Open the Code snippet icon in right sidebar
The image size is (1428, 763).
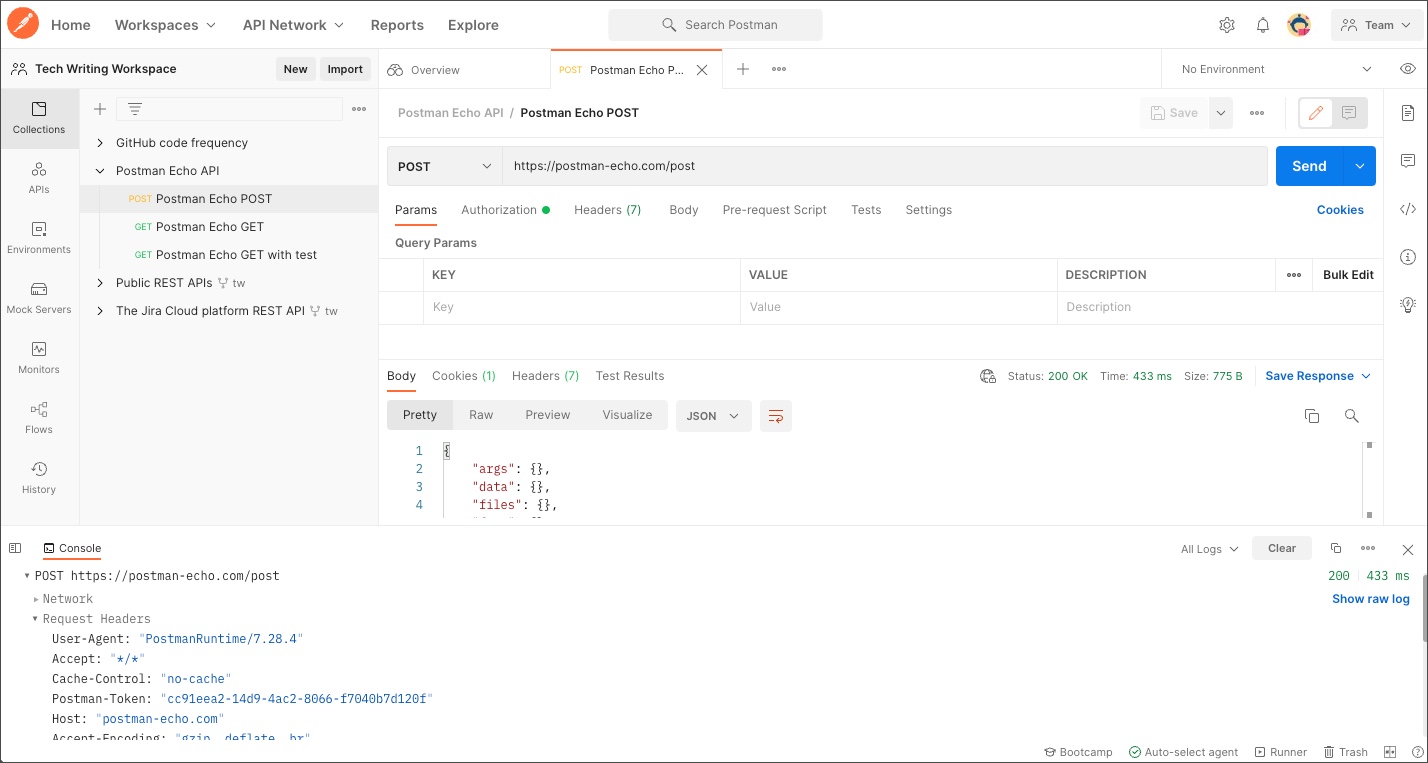tap(1408, 209)
